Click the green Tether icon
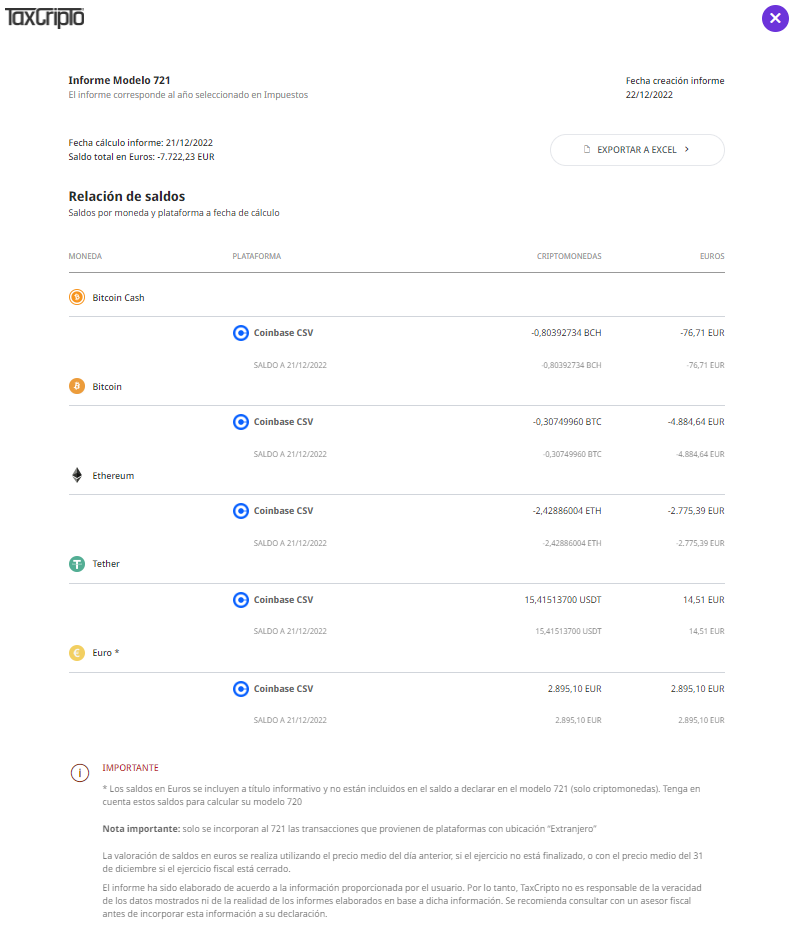Viewport: 799px width, 928px height. coord(77,564)
